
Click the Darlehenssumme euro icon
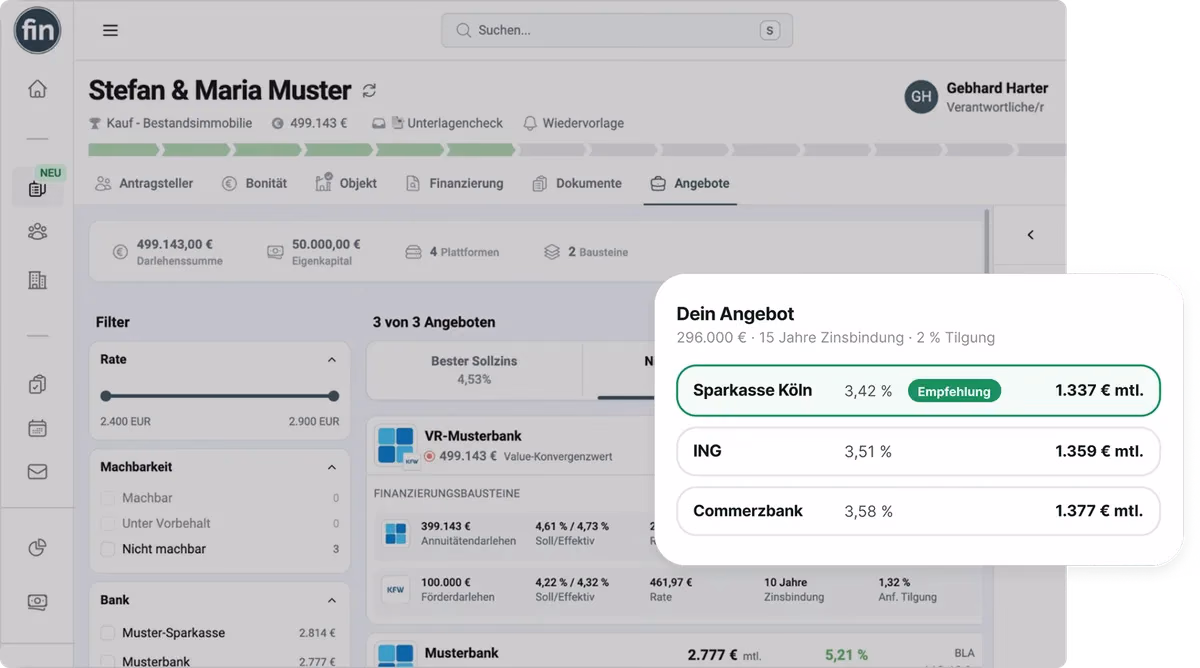tap(120, 252)
